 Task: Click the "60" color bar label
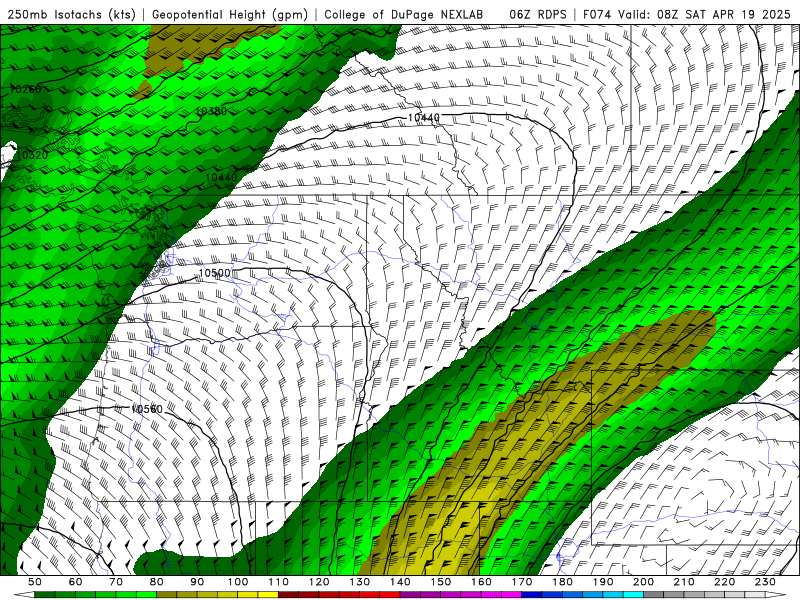click(x=76, y=582)
